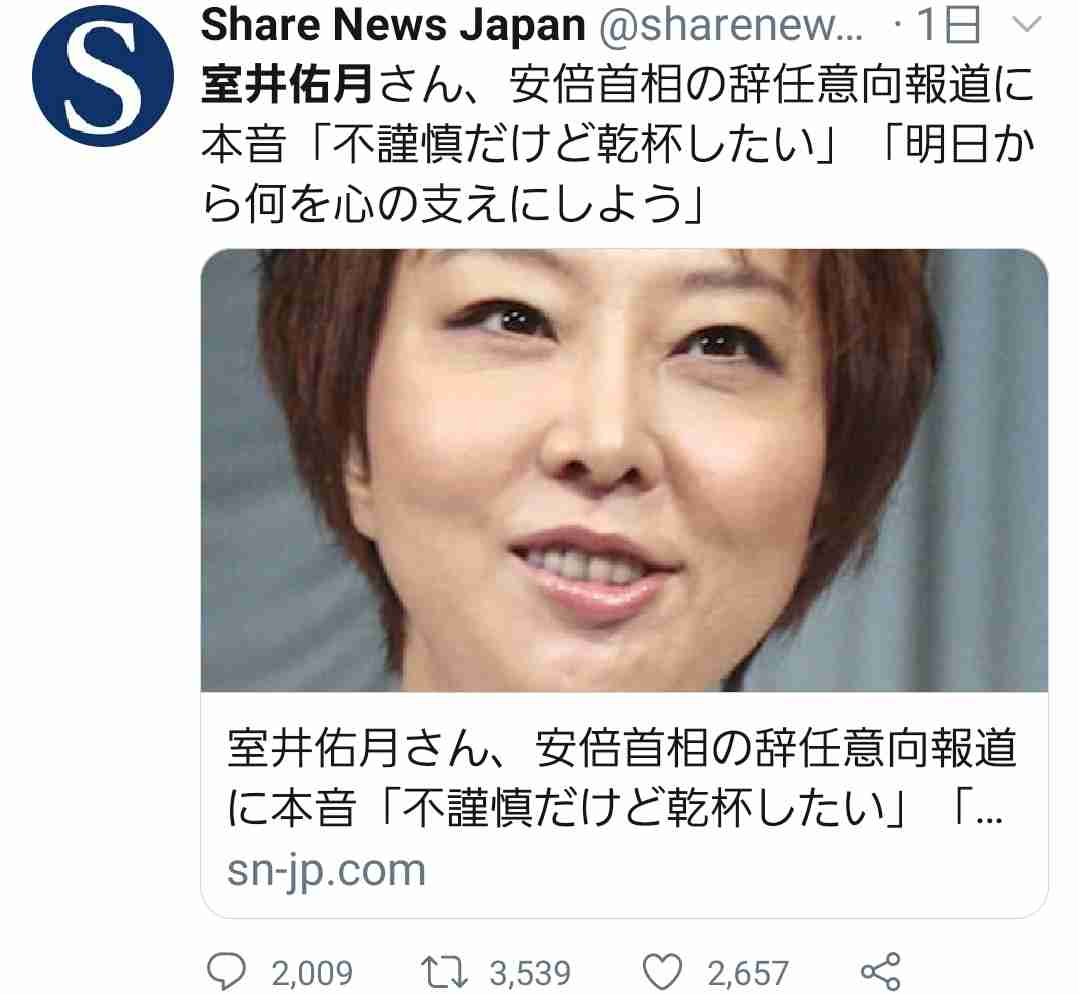This screenshot has width=1079, height=994.
Task: Expand the tweet options chevron menu
Action: pos(1027,25)
